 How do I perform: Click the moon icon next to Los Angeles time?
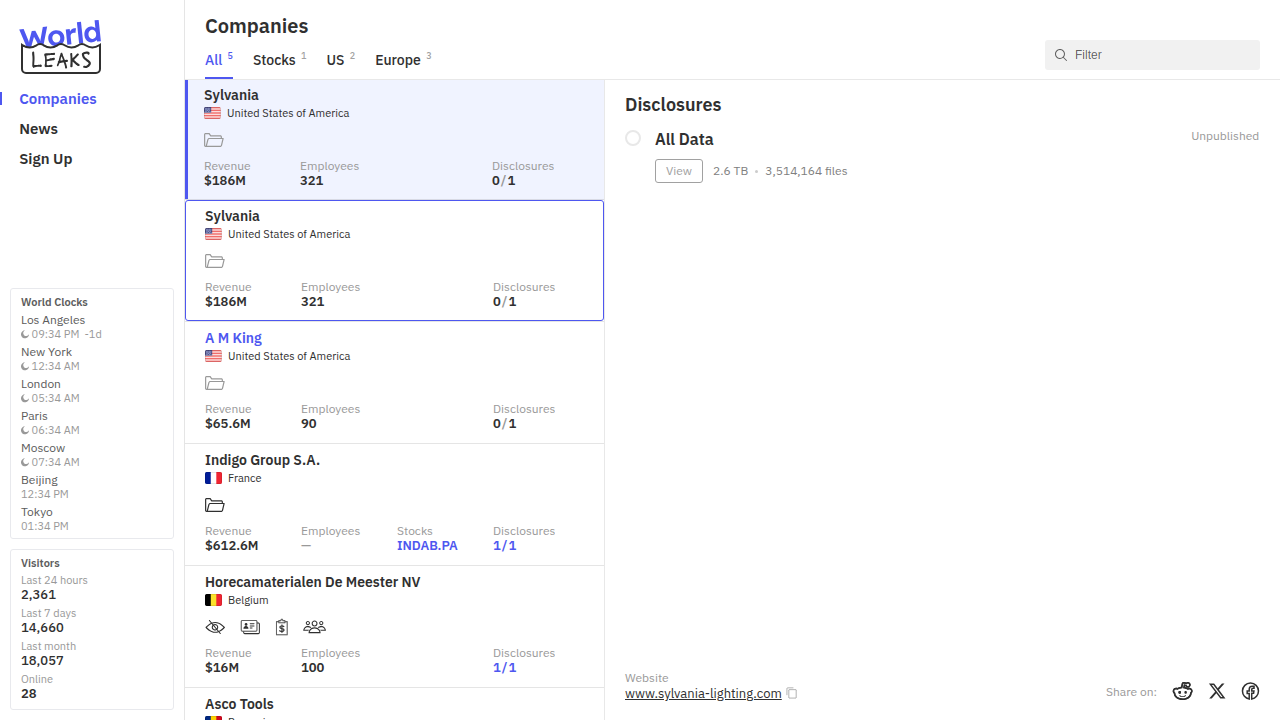point(25,335)
